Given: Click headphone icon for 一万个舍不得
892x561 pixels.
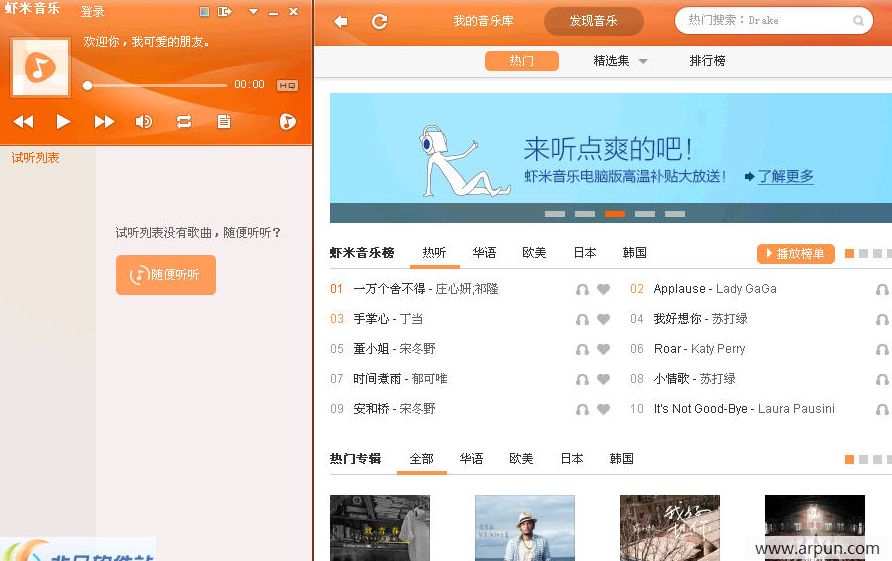Looking at the screenshot, I should [582, 290].
